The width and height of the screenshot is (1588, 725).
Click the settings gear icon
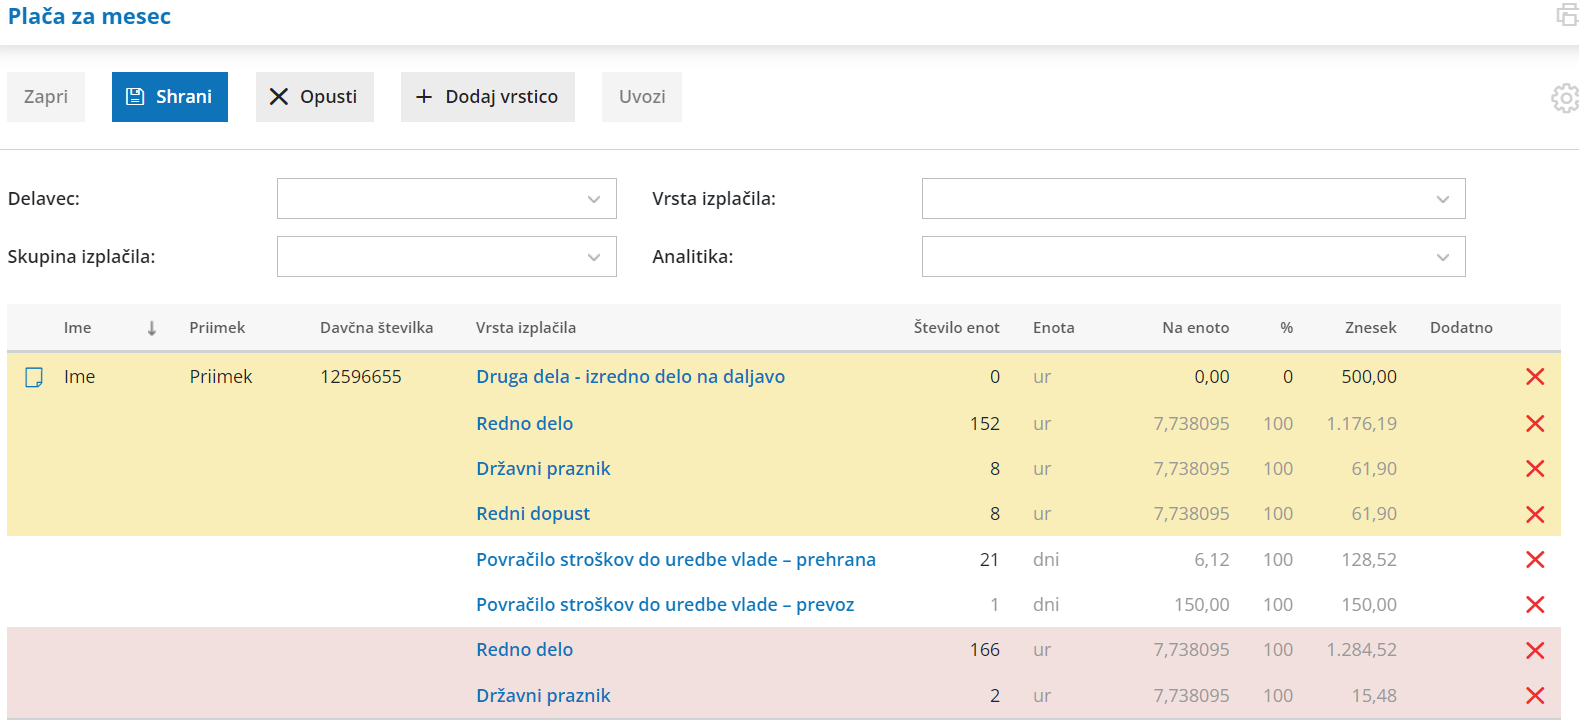point(1564,98)
